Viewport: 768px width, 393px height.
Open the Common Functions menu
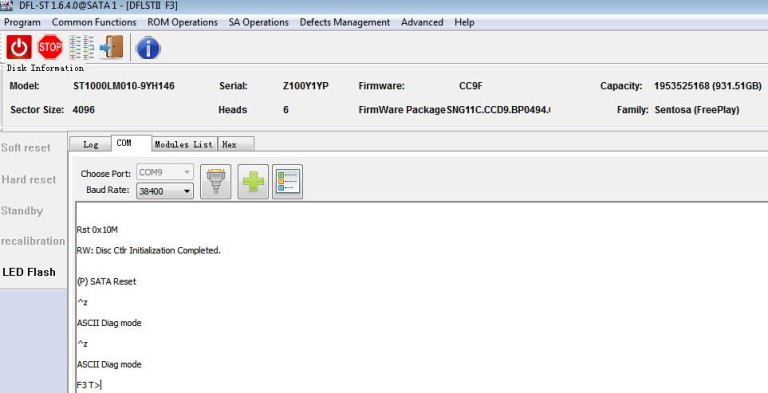point(94,23)
